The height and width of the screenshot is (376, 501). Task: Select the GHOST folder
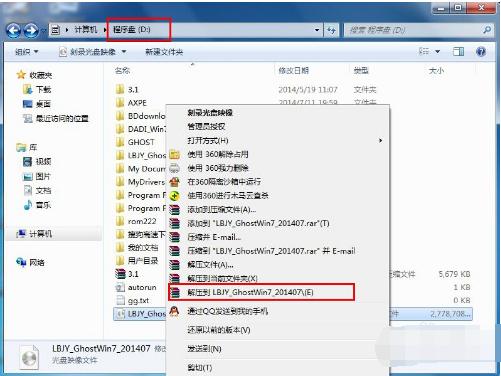point(135,142)
